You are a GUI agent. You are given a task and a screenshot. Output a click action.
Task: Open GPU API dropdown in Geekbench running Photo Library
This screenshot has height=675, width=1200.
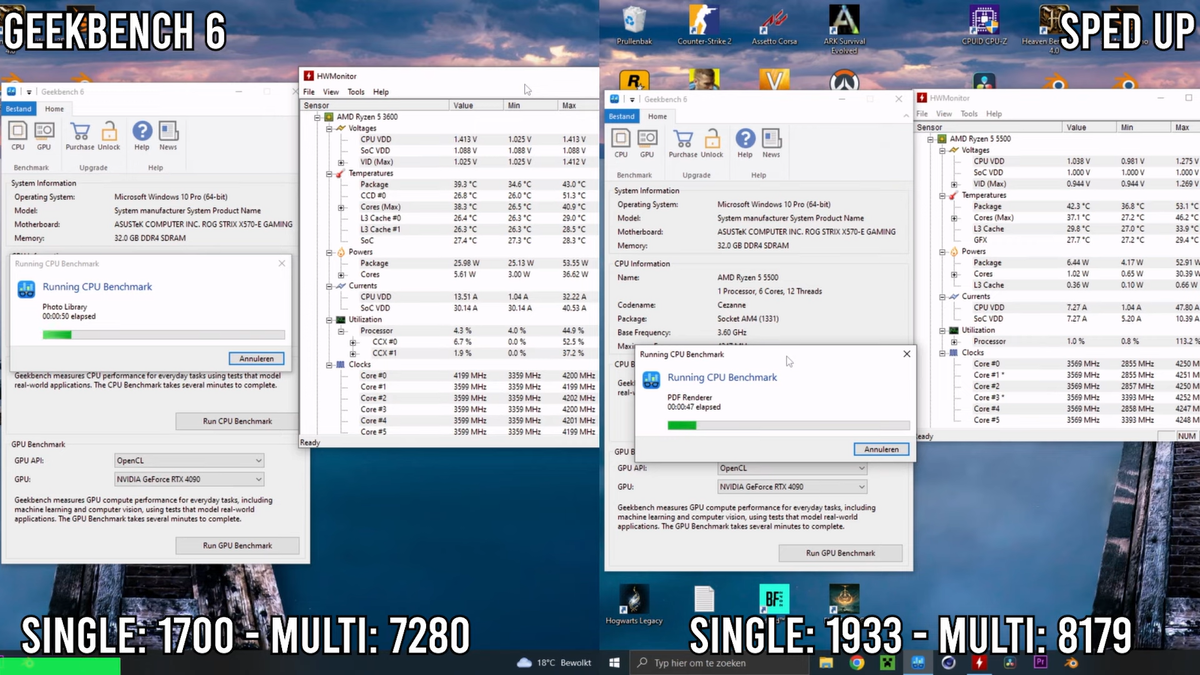click(189, 461)
